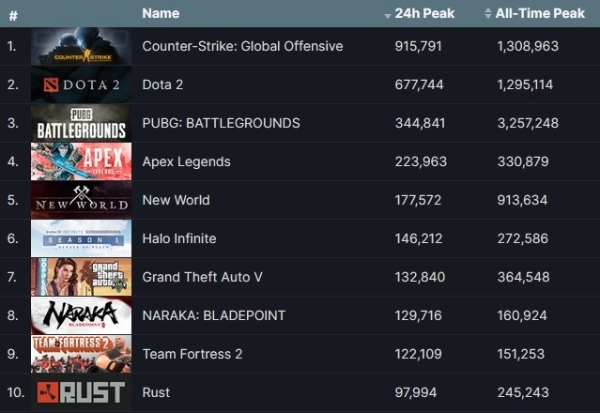Open the NARAKA: BLADEPOINT title link
Image resolution: width=600 pixels, height=413 pixels.
(x=213, y=315)
